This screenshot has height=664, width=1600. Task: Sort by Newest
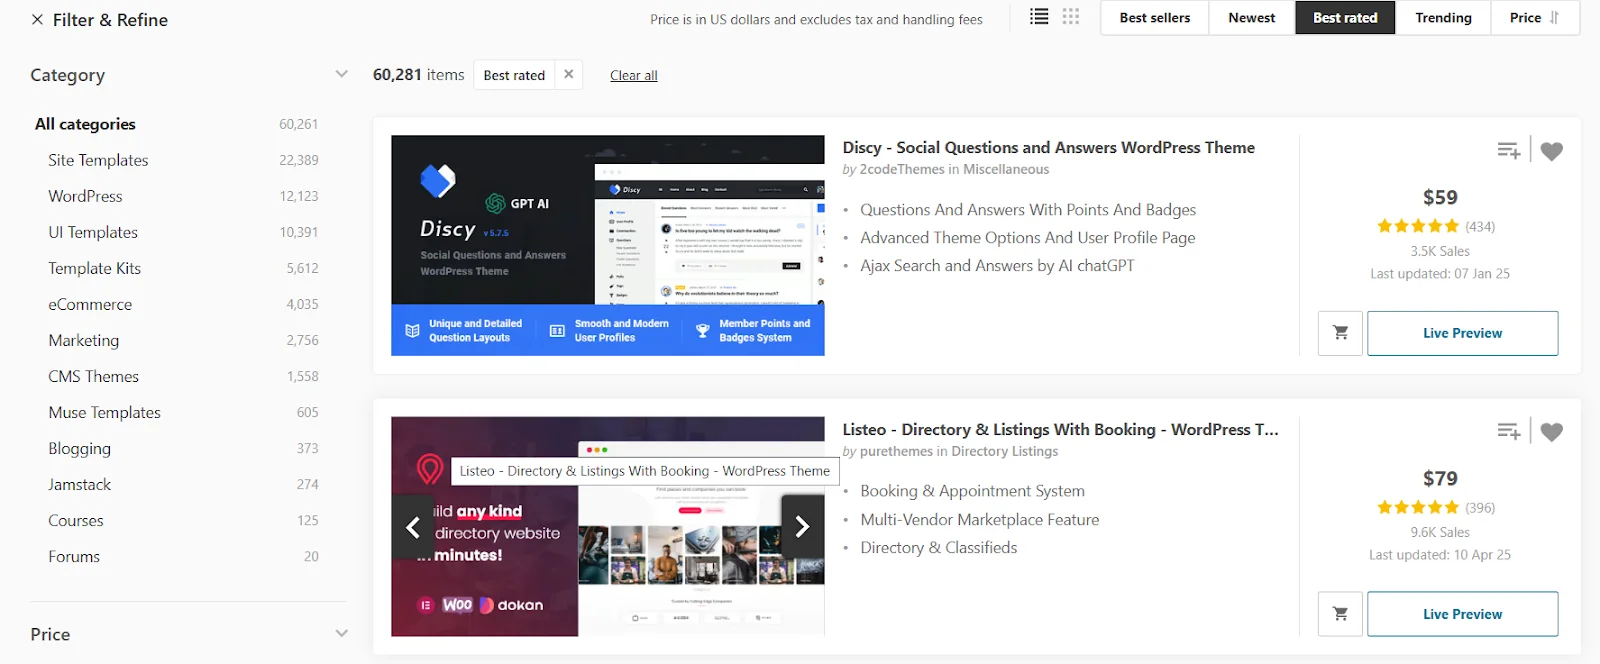[1252, 18]
